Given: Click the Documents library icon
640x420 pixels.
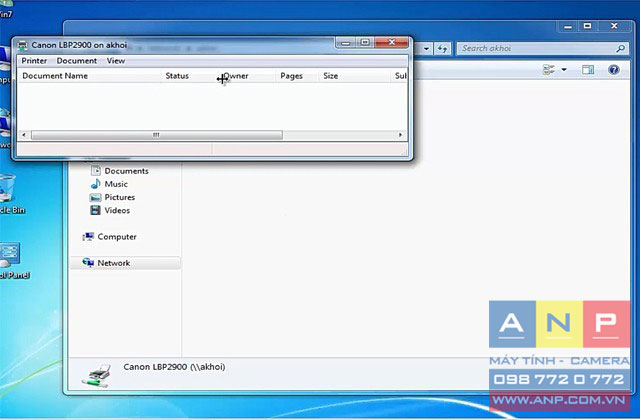Looking at the screenshot, I should click(96, 171).
